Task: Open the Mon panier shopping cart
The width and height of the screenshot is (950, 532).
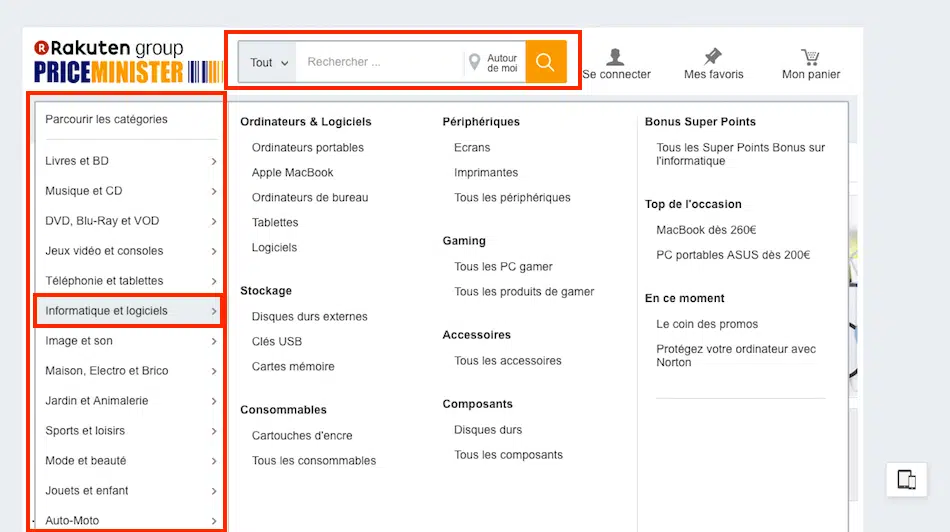Action: (x=810, y=57)
